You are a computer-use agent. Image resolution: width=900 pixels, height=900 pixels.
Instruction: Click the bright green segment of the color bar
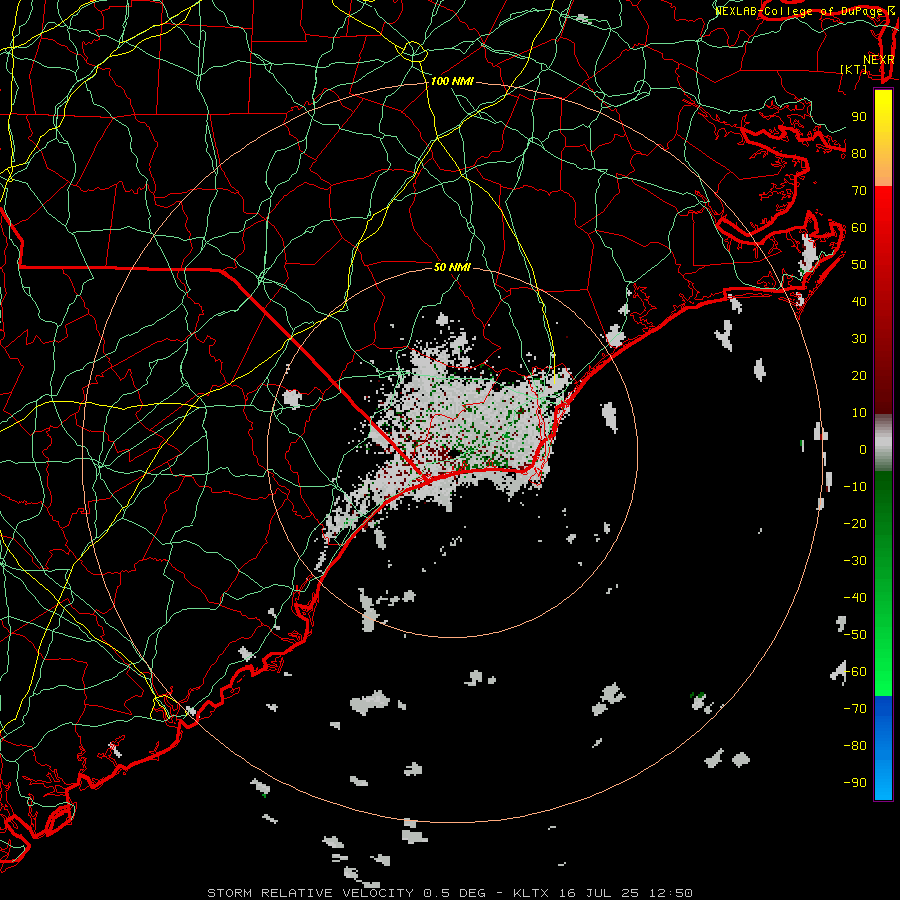pos(883,660)
